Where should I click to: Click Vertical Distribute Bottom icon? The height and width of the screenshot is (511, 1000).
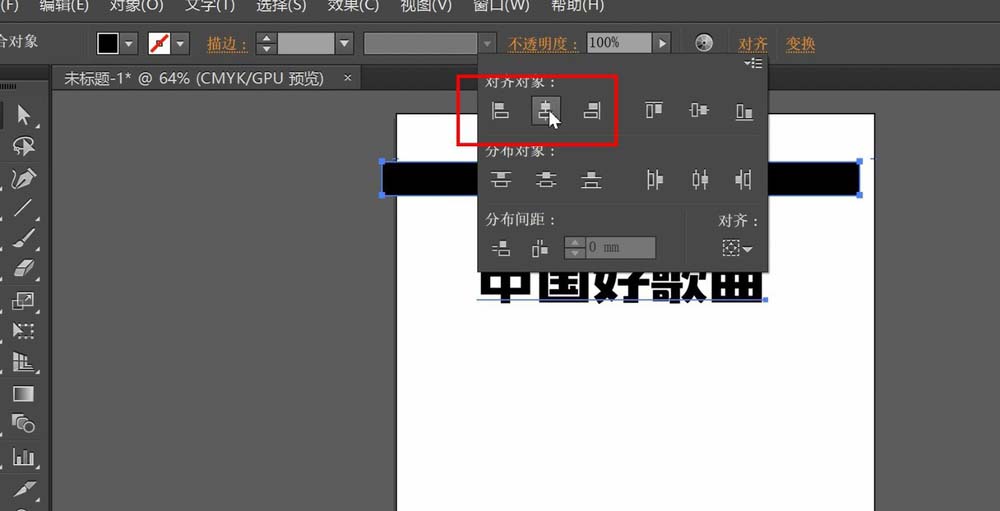pyautogui.click(x=592, y=181)
